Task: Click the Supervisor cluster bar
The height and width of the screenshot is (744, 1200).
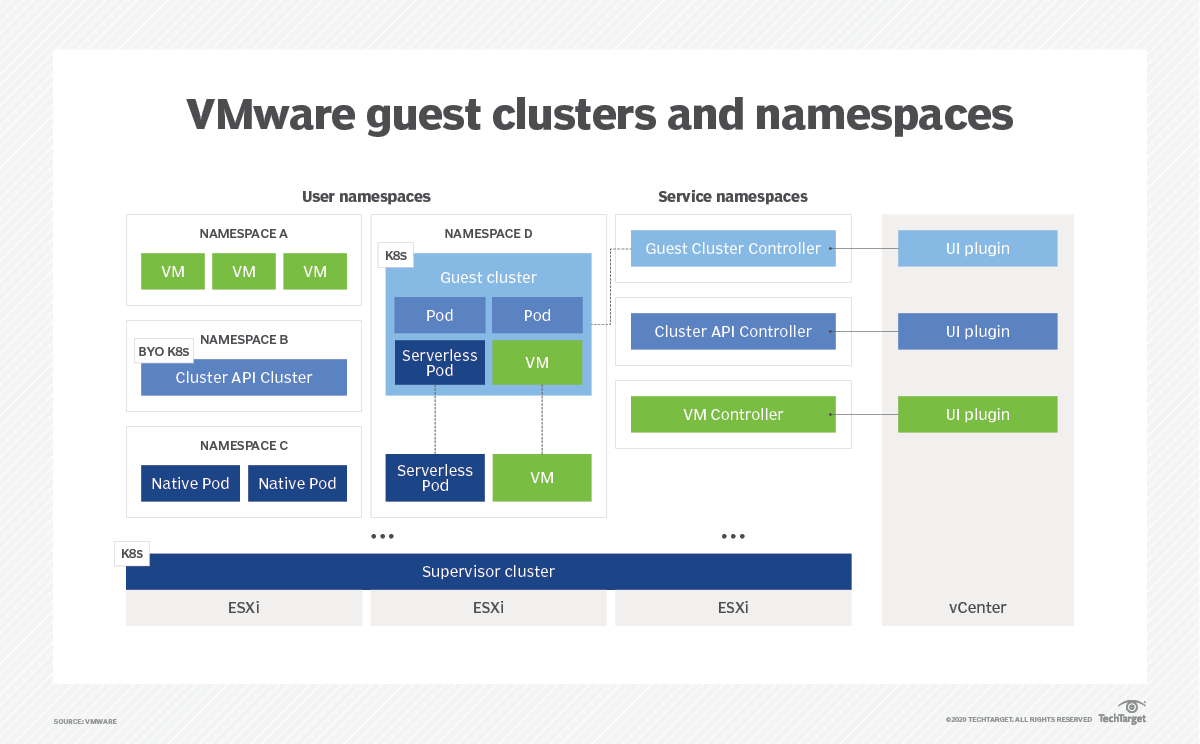Action: 488,571
